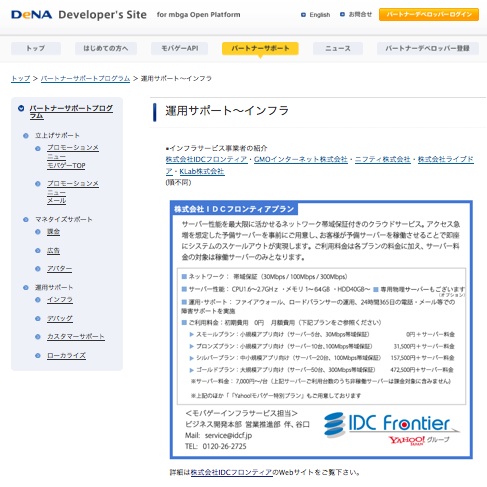
Task: Open the お問合せ contact link
Action: pyautogui.click(x=360, y=14)
